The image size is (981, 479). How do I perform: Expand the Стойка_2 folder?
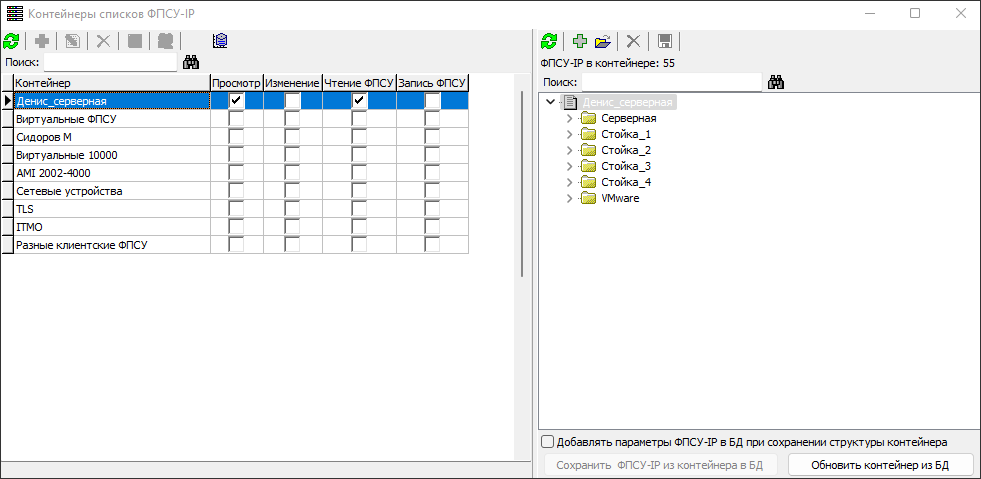570,150
